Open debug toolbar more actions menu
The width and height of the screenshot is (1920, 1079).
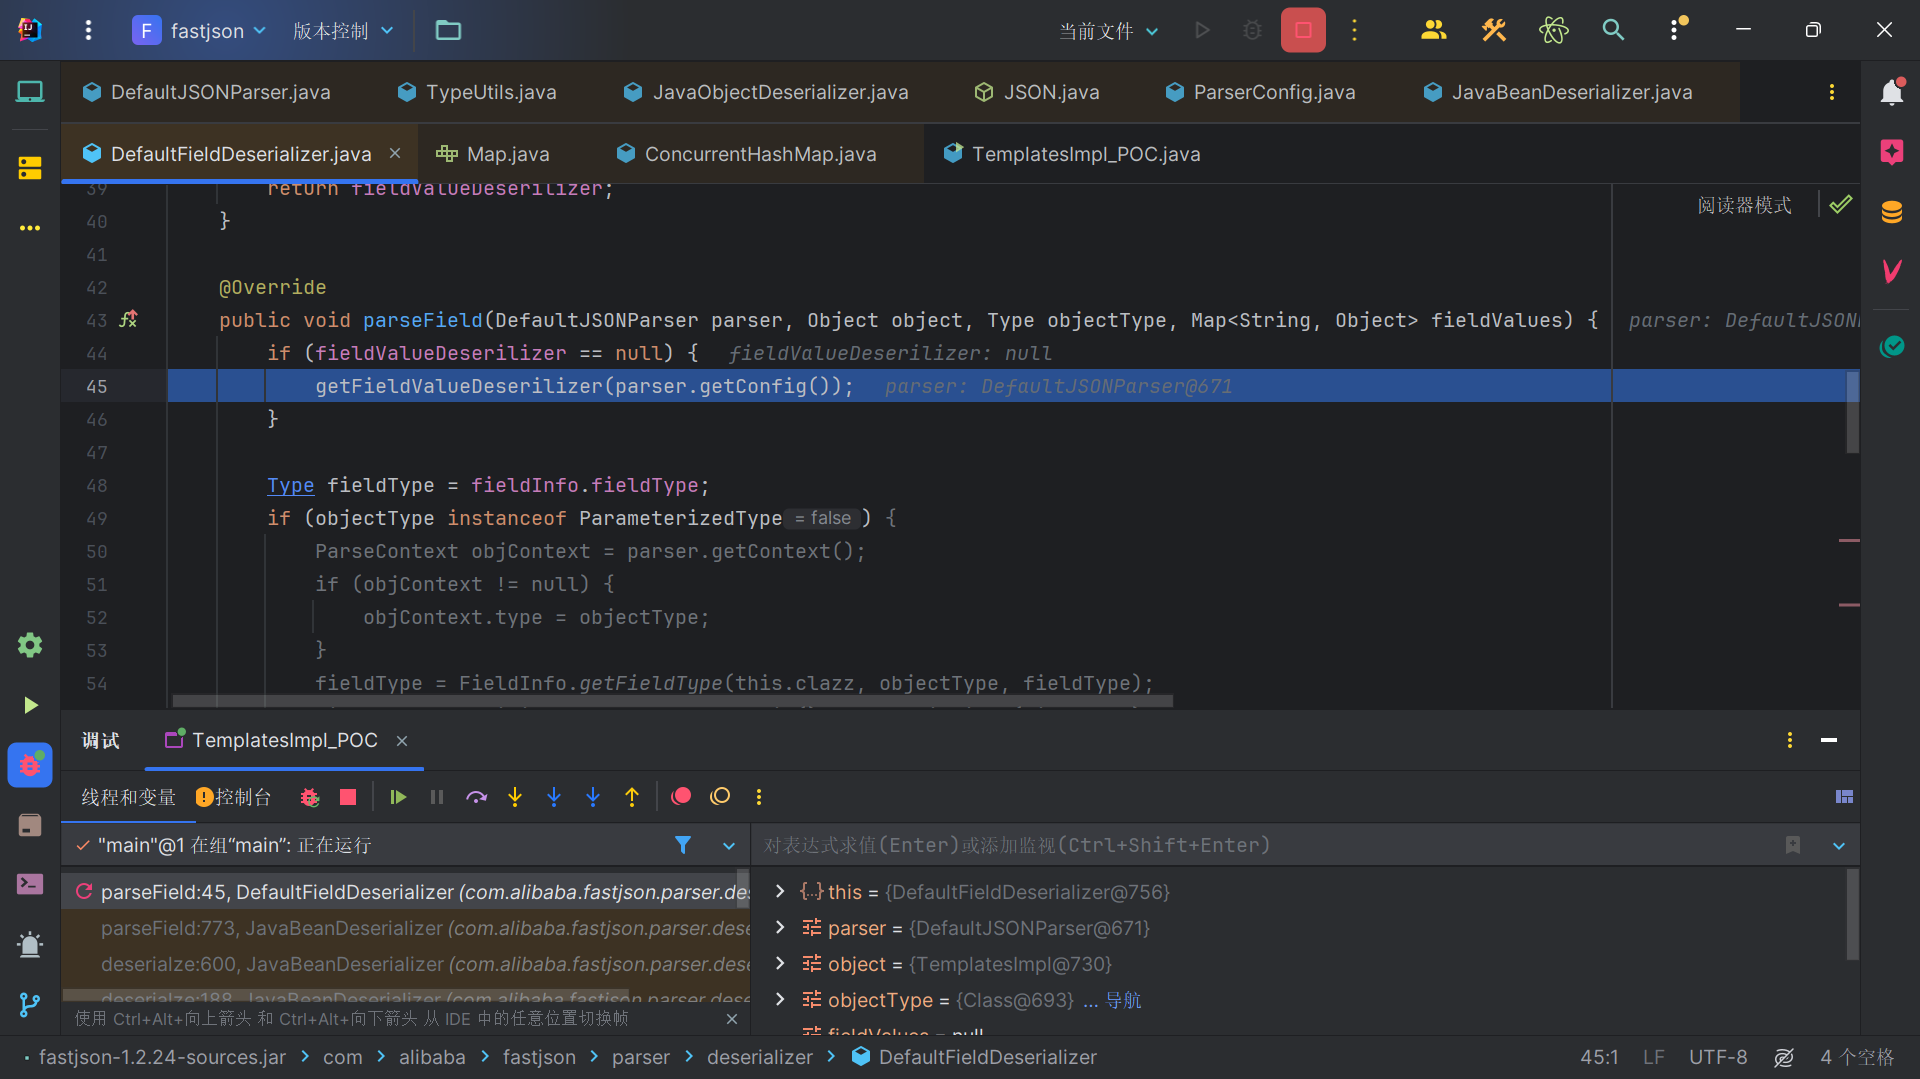[759, 797]
